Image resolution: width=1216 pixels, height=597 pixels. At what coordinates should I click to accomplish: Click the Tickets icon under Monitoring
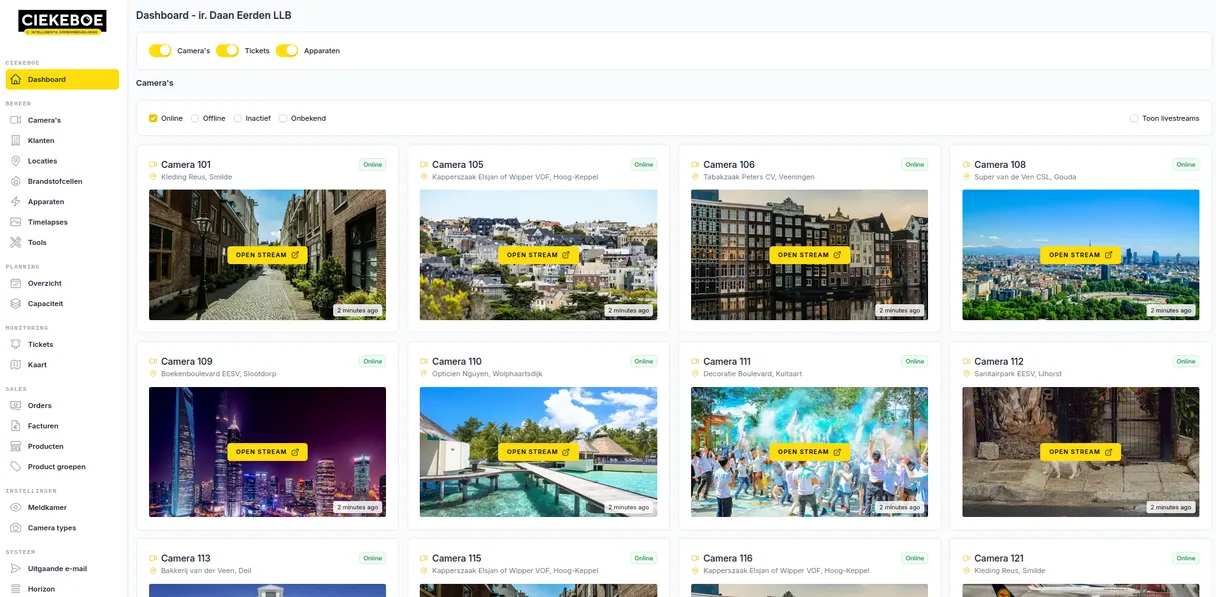point(16,344)
